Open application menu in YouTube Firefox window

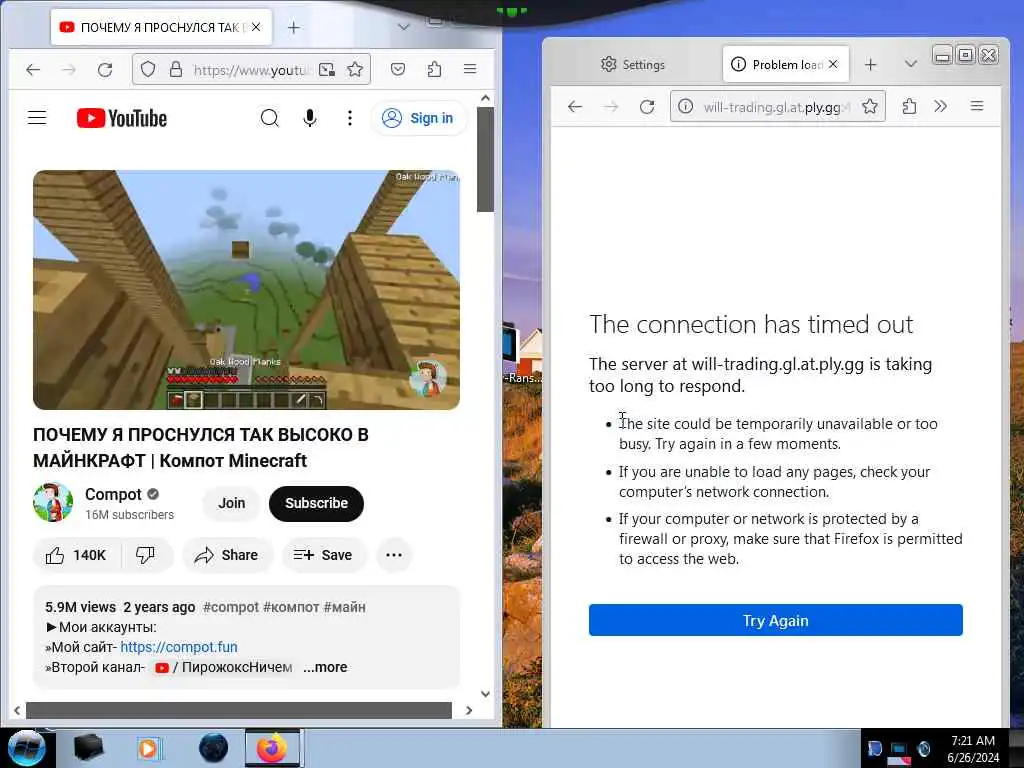coord(470,69)
